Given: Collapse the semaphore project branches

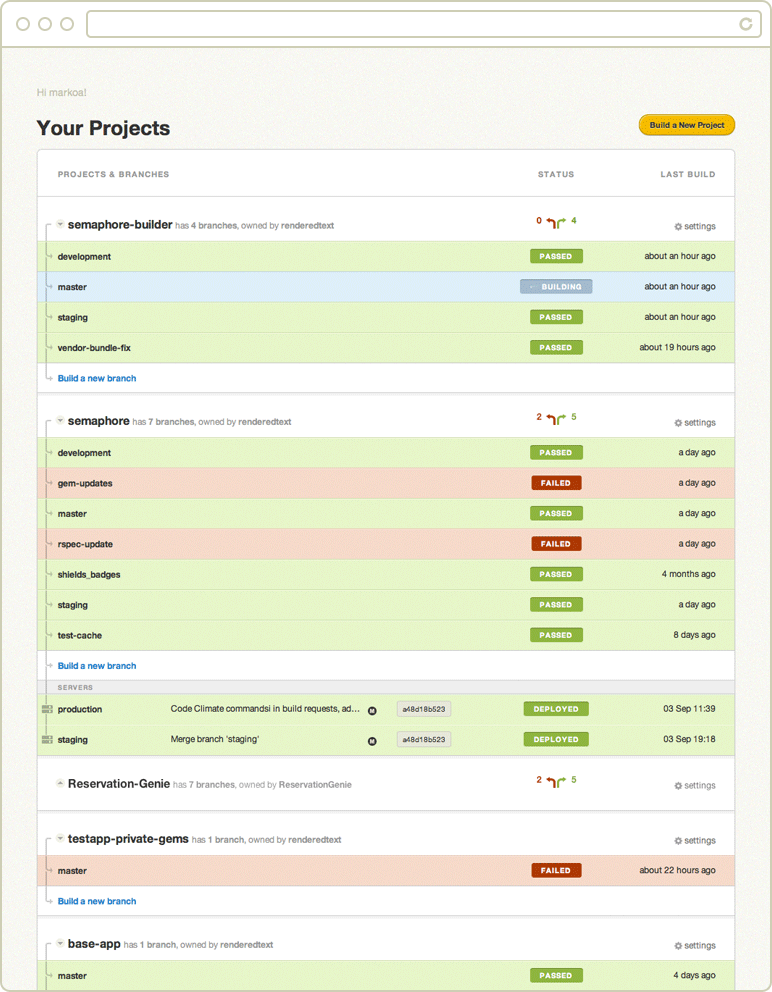Looking at the screenshot, I should [60, 422].
